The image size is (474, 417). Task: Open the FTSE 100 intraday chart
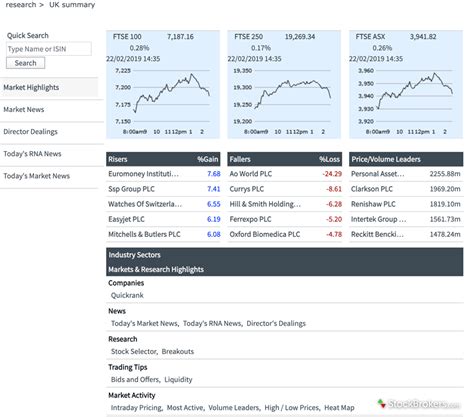[163, 101]
